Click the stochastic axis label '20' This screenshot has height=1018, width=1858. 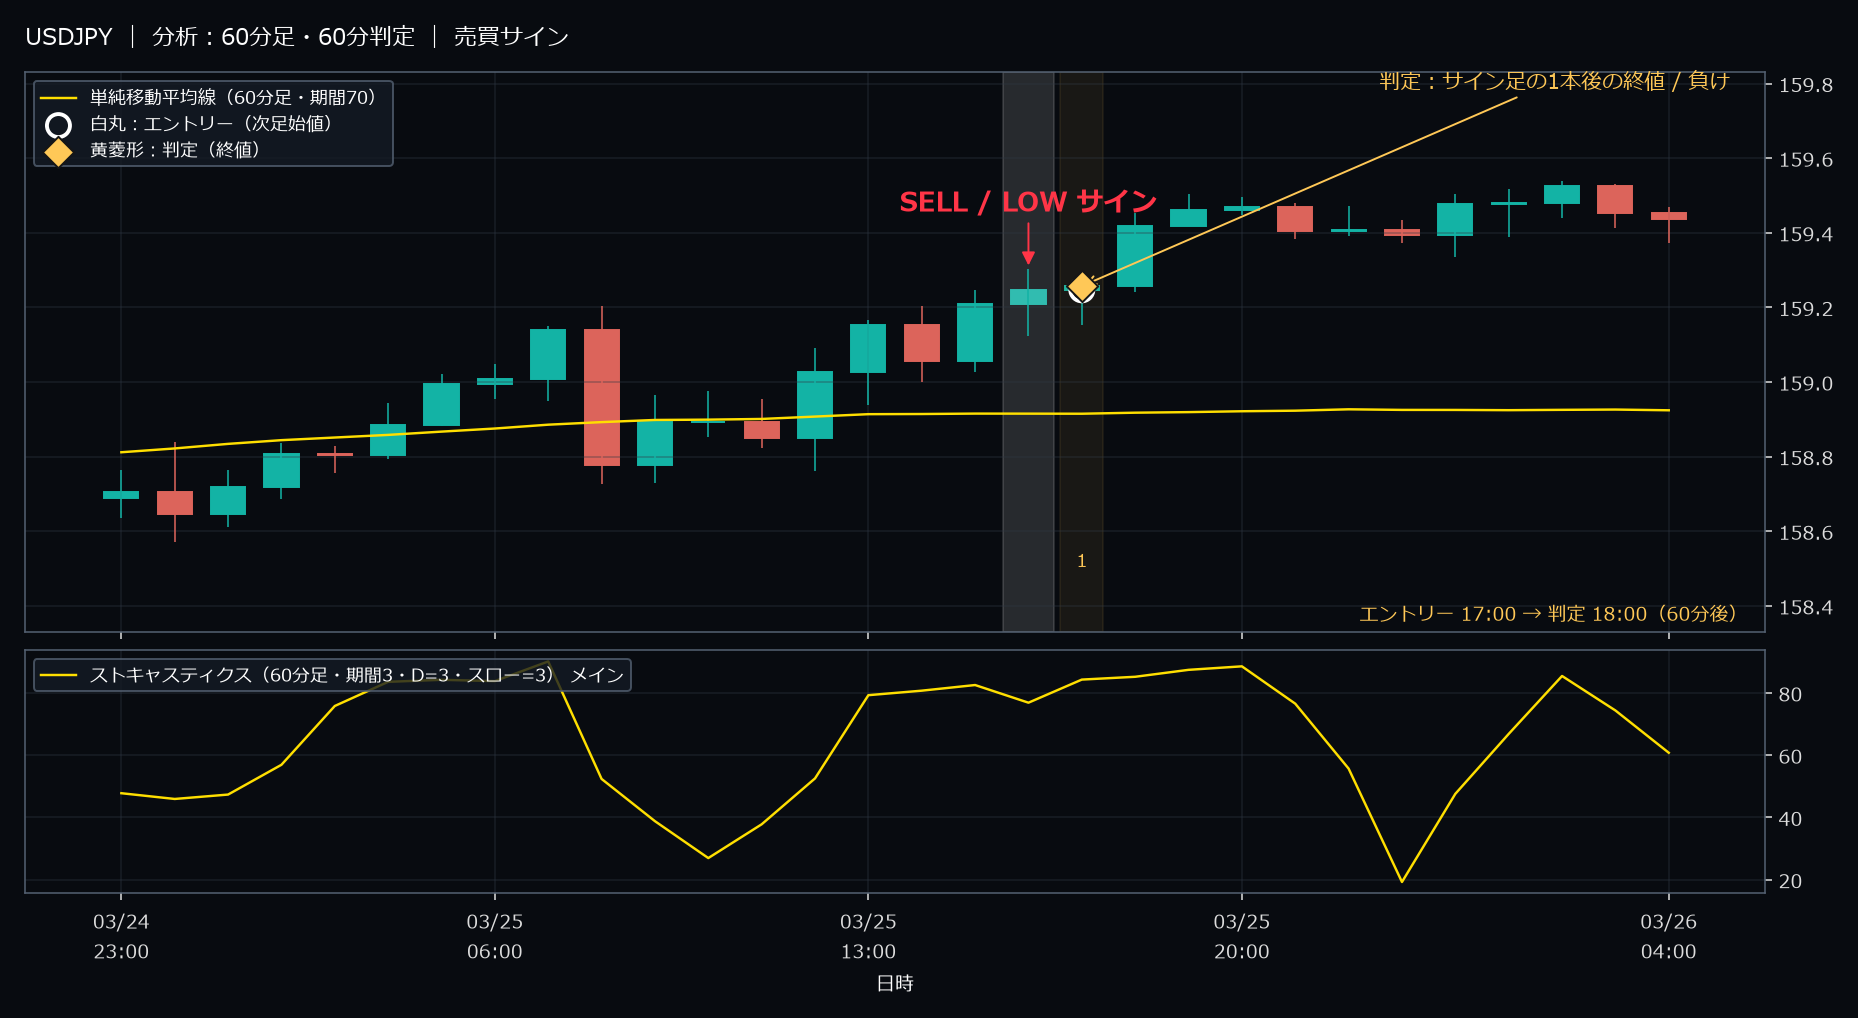[x=1790, y=882]
